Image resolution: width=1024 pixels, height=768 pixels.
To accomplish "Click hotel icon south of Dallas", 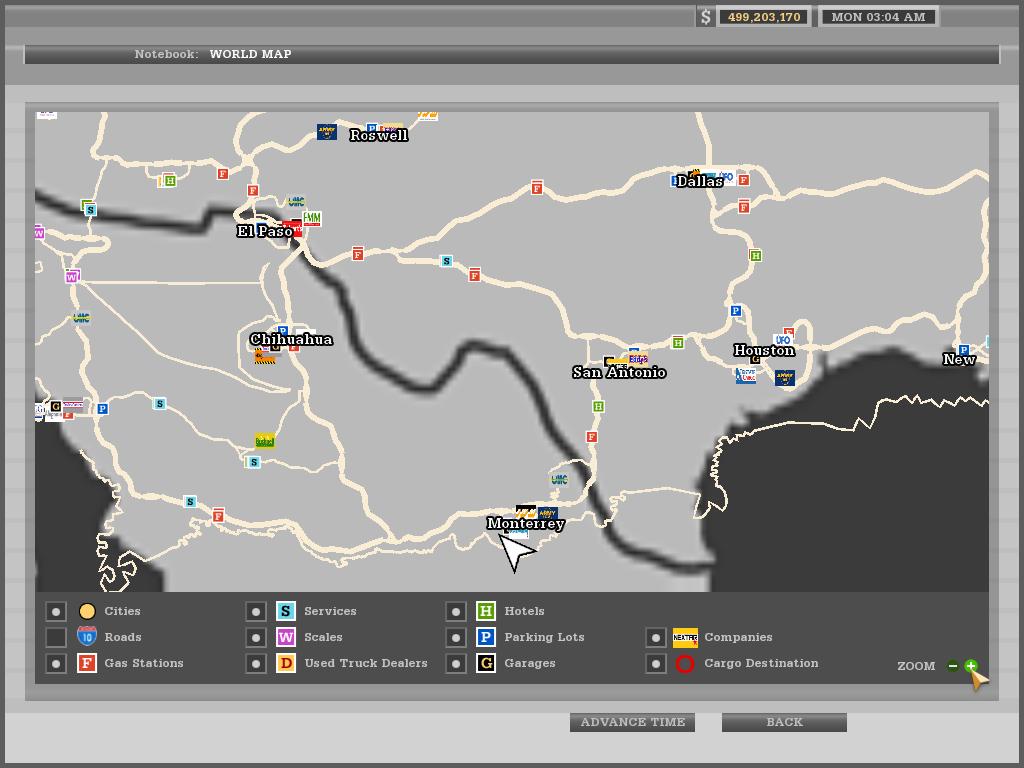I will [x=755, y=256].
